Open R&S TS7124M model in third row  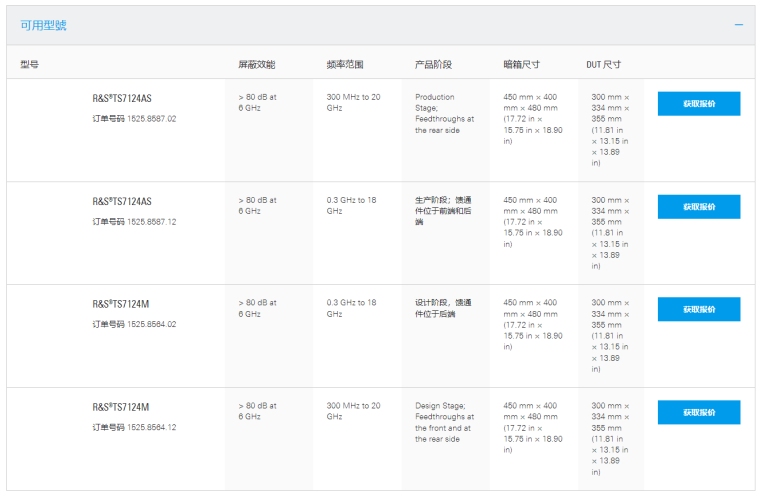point(121,304)
